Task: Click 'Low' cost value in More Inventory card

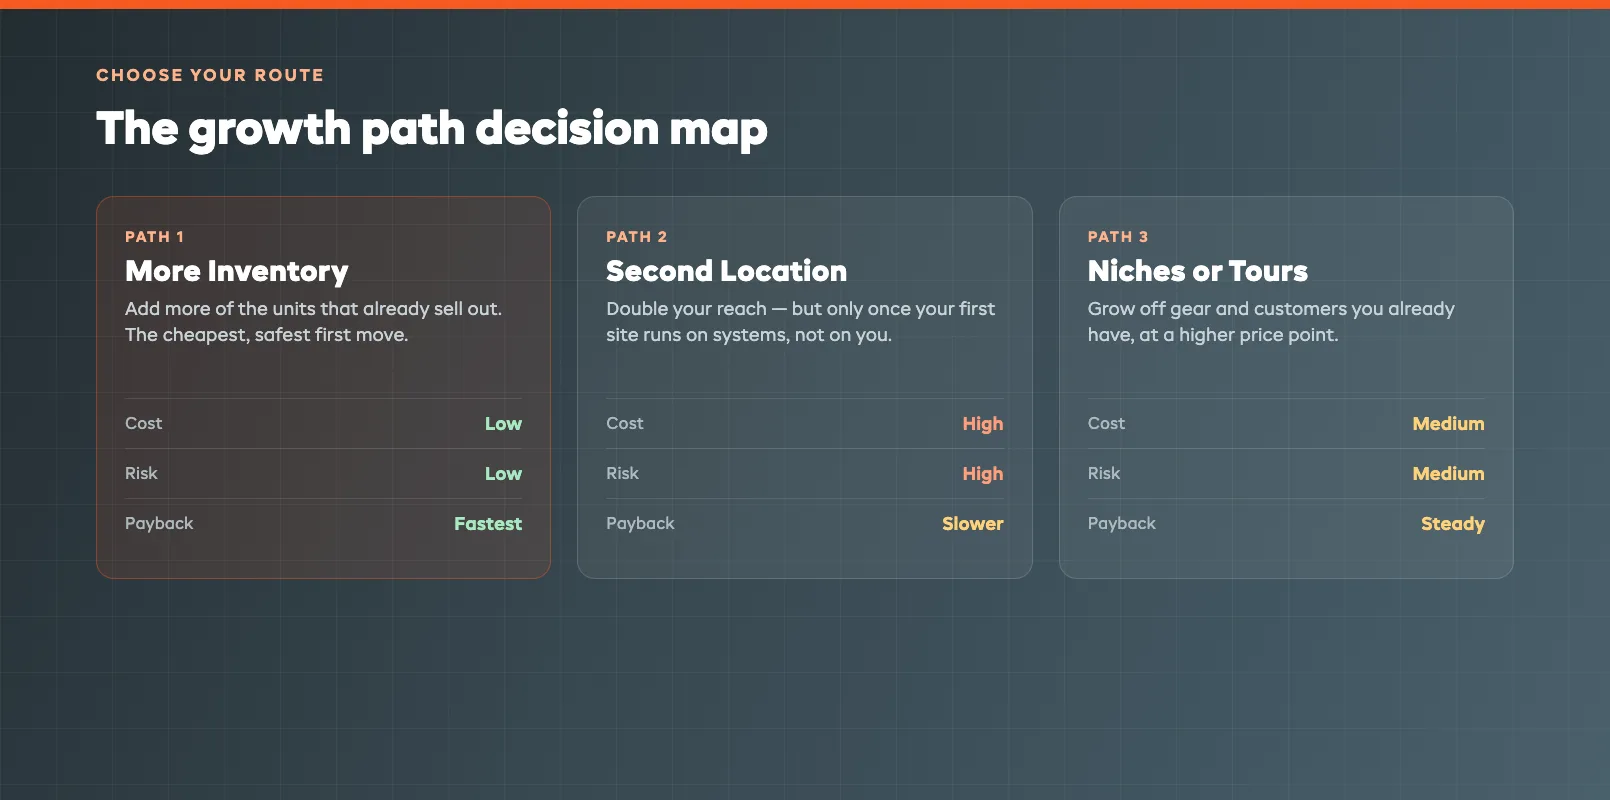Action: (x=503, y=424)
